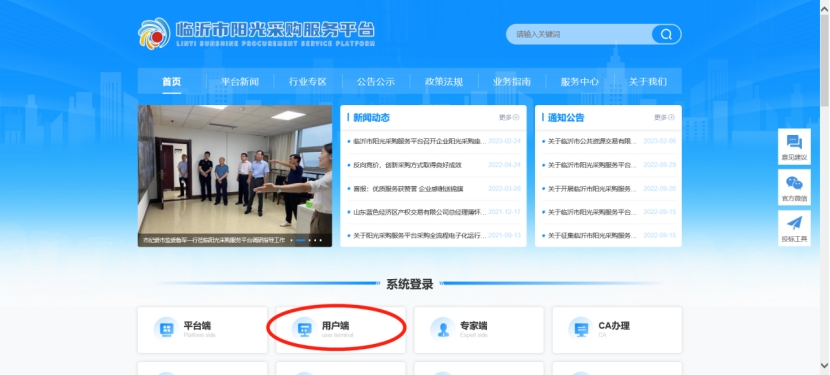Click the carousel caption text
This screenshot has height=375, width=830.
[214, 240]
